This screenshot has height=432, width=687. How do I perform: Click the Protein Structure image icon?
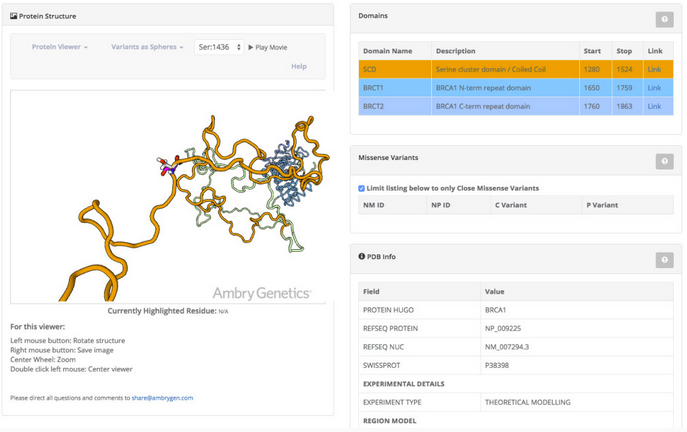[13, 17]
